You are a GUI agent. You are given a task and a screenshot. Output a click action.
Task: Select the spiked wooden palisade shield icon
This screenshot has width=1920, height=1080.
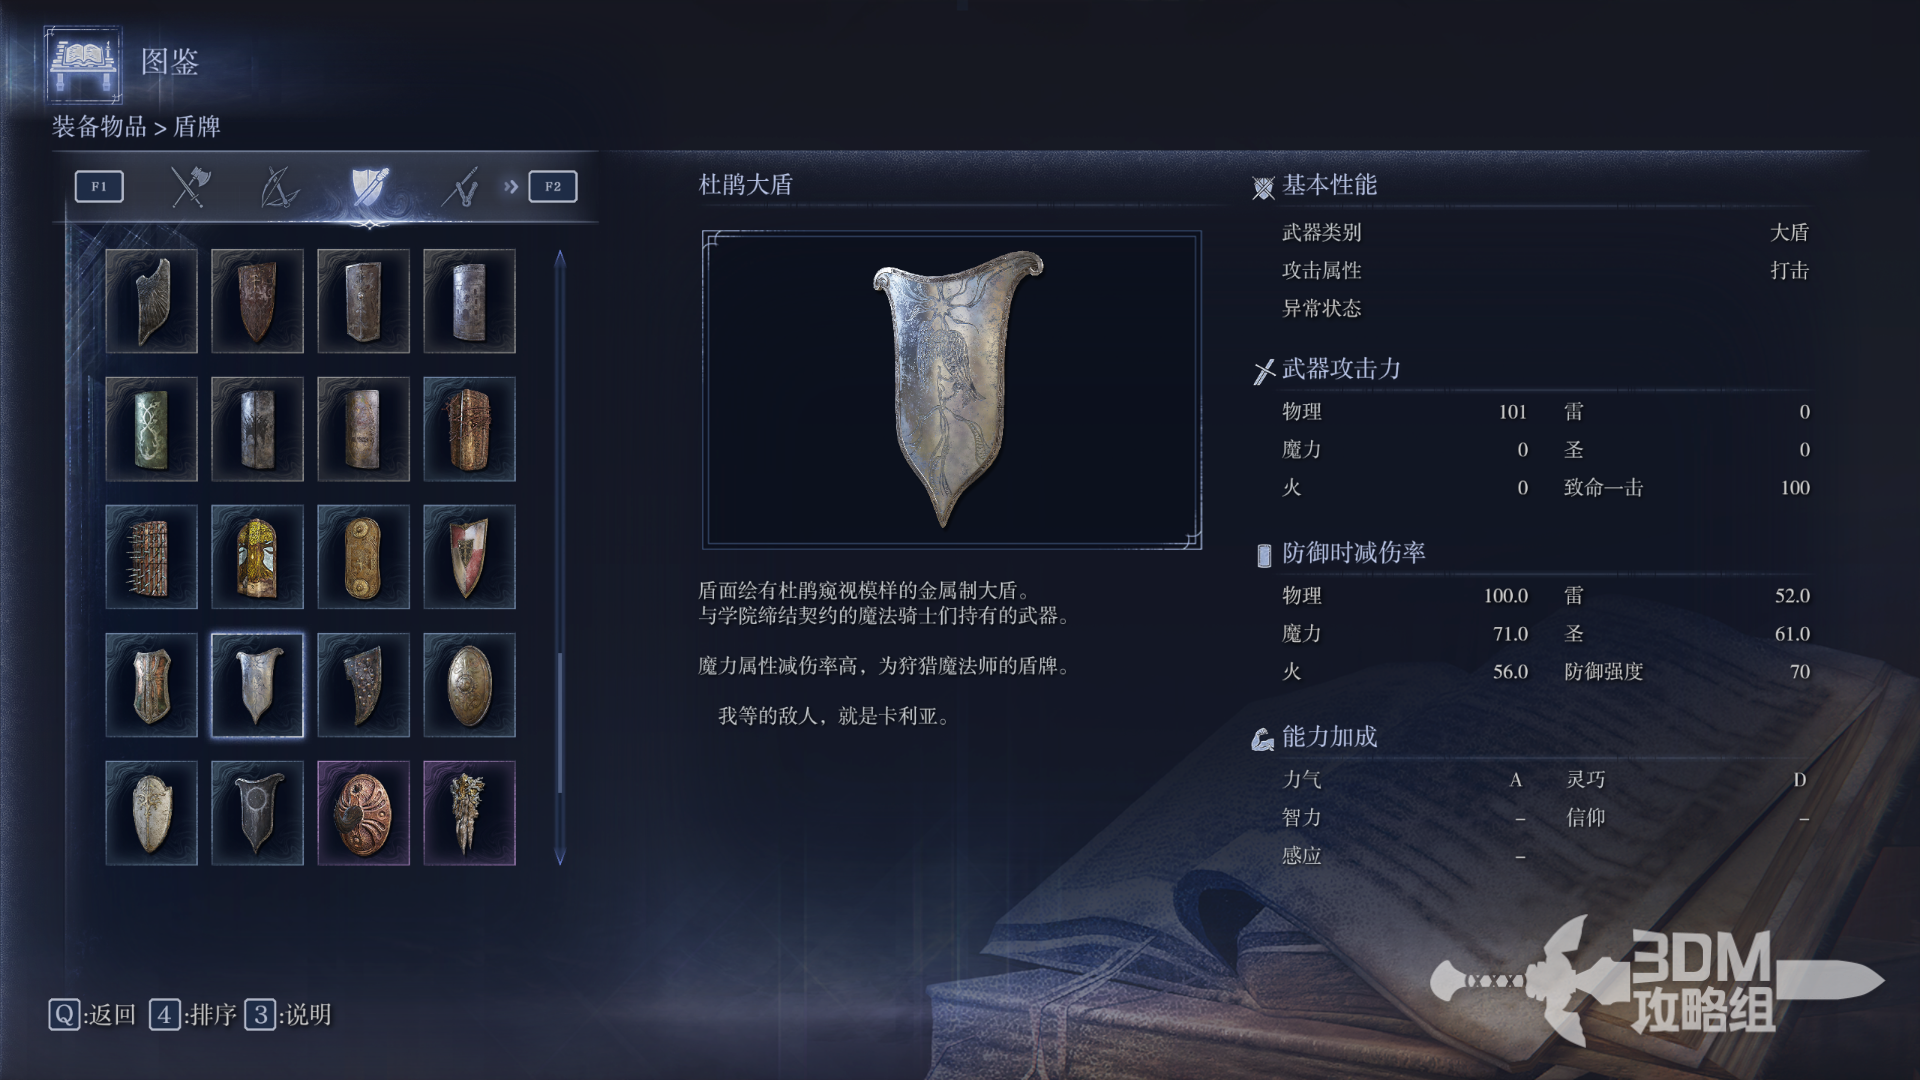tap(151, 557)
